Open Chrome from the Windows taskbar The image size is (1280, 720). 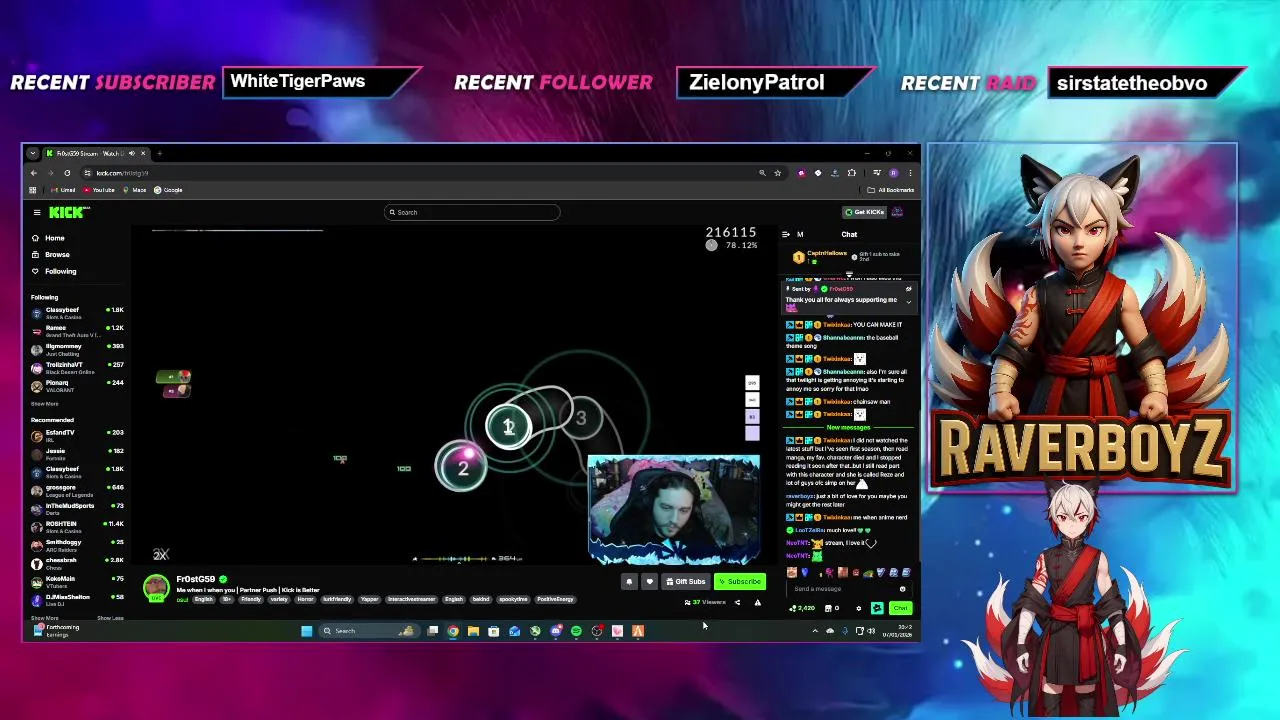pos(453,631)
